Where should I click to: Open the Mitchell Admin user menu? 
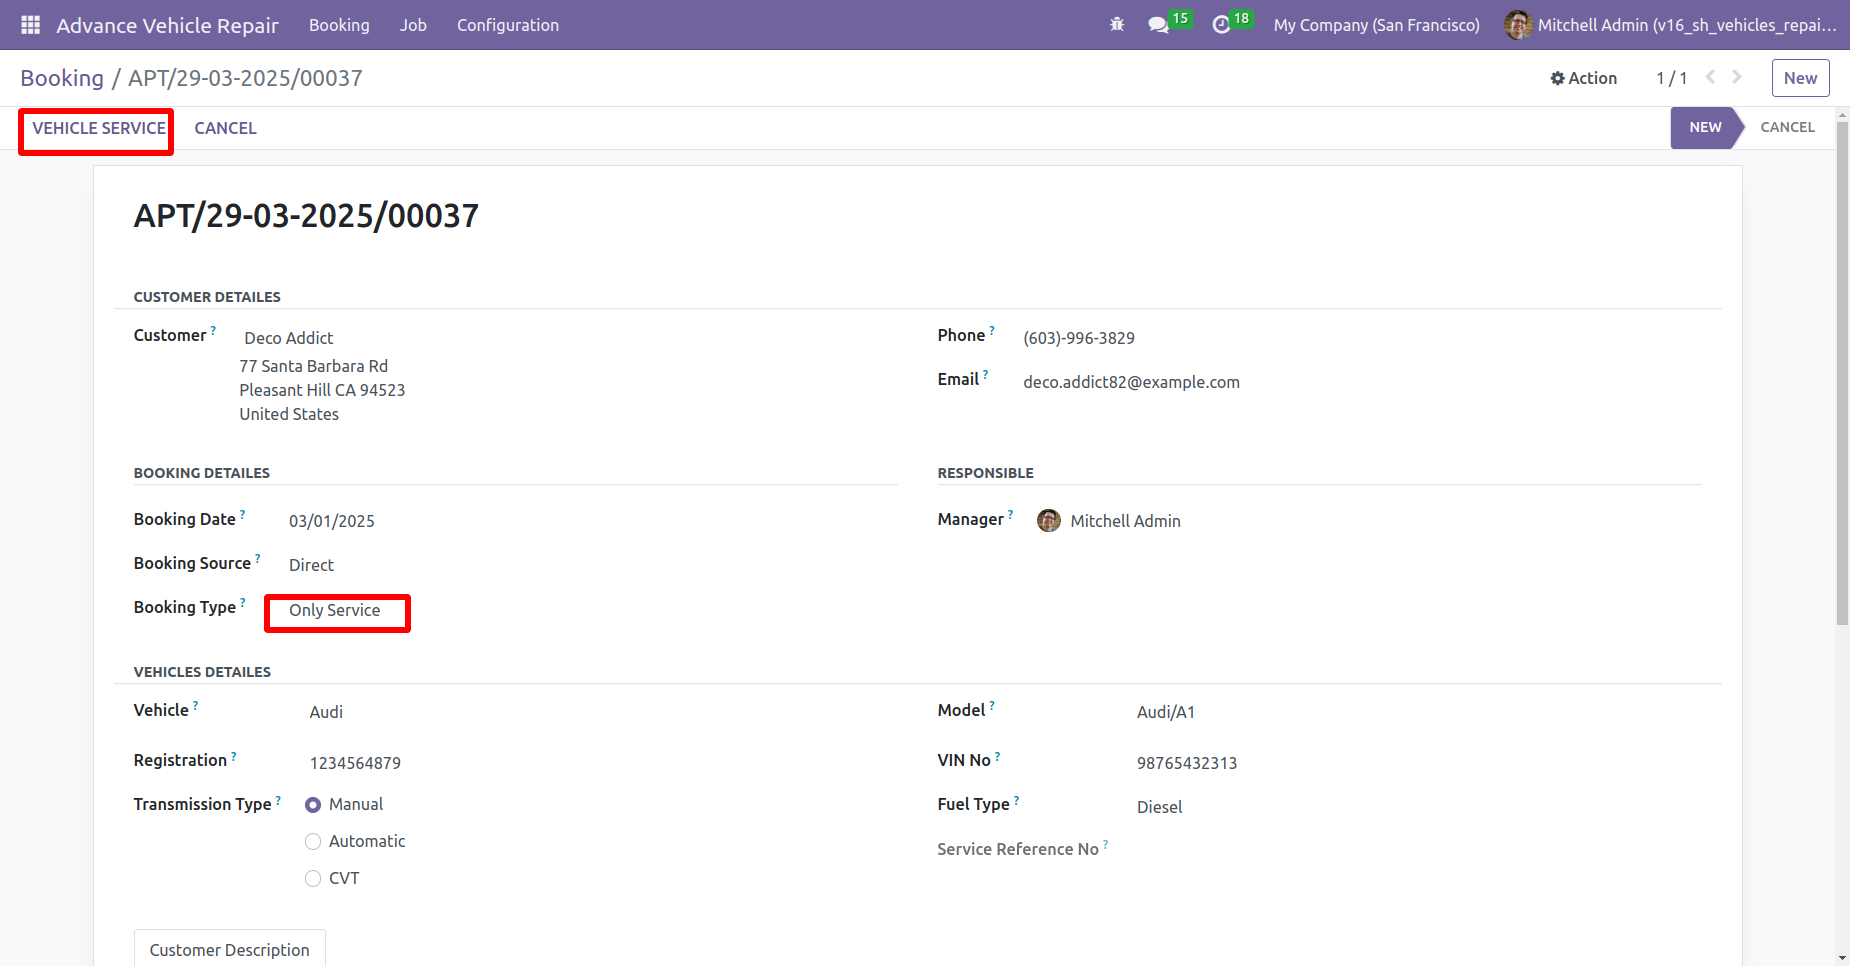(1671, 25)
